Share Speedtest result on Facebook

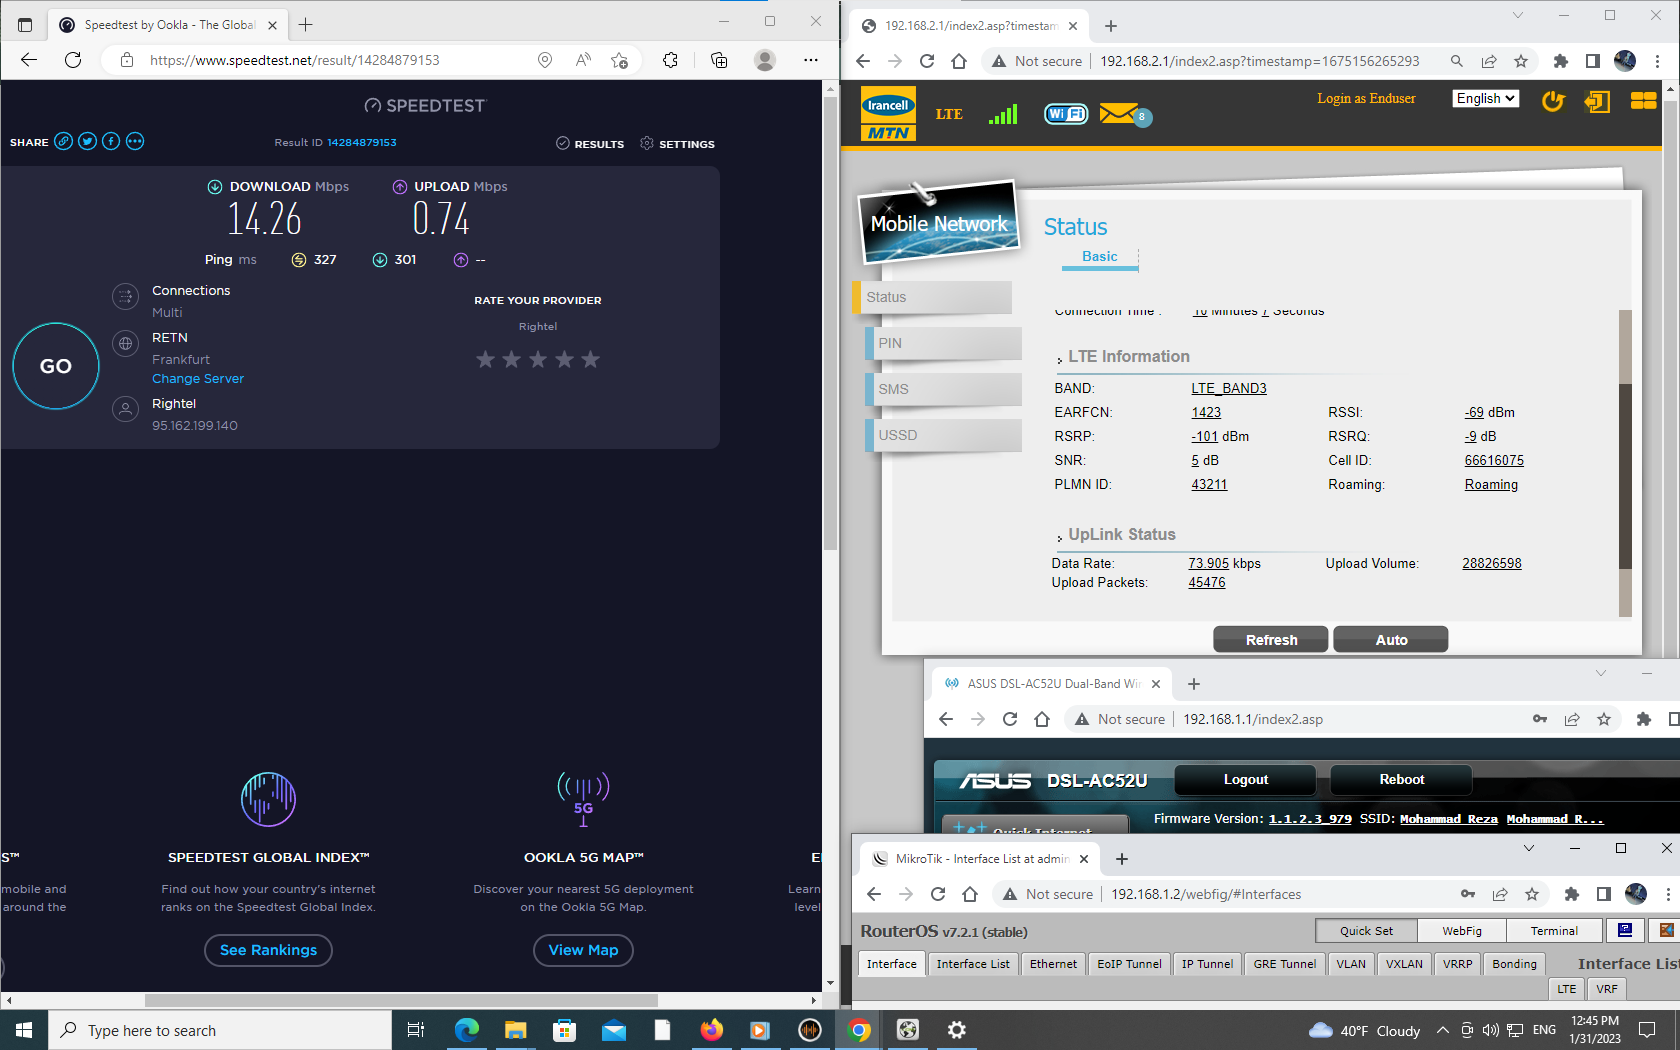[x=111, y=141]
